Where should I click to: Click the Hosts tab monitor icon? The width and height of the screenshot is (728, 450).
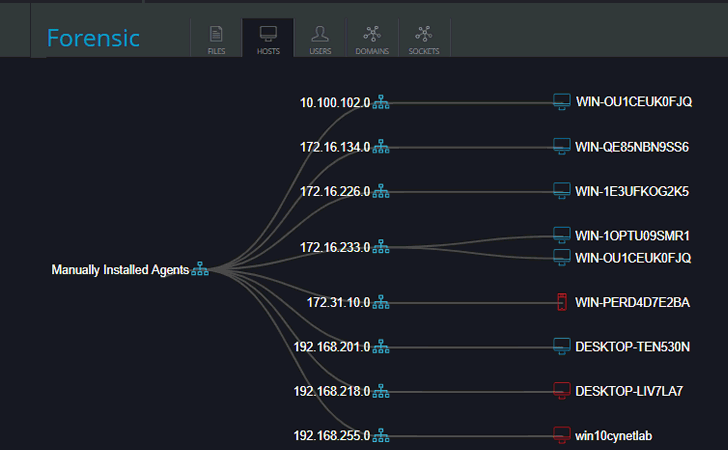point(268,33)
